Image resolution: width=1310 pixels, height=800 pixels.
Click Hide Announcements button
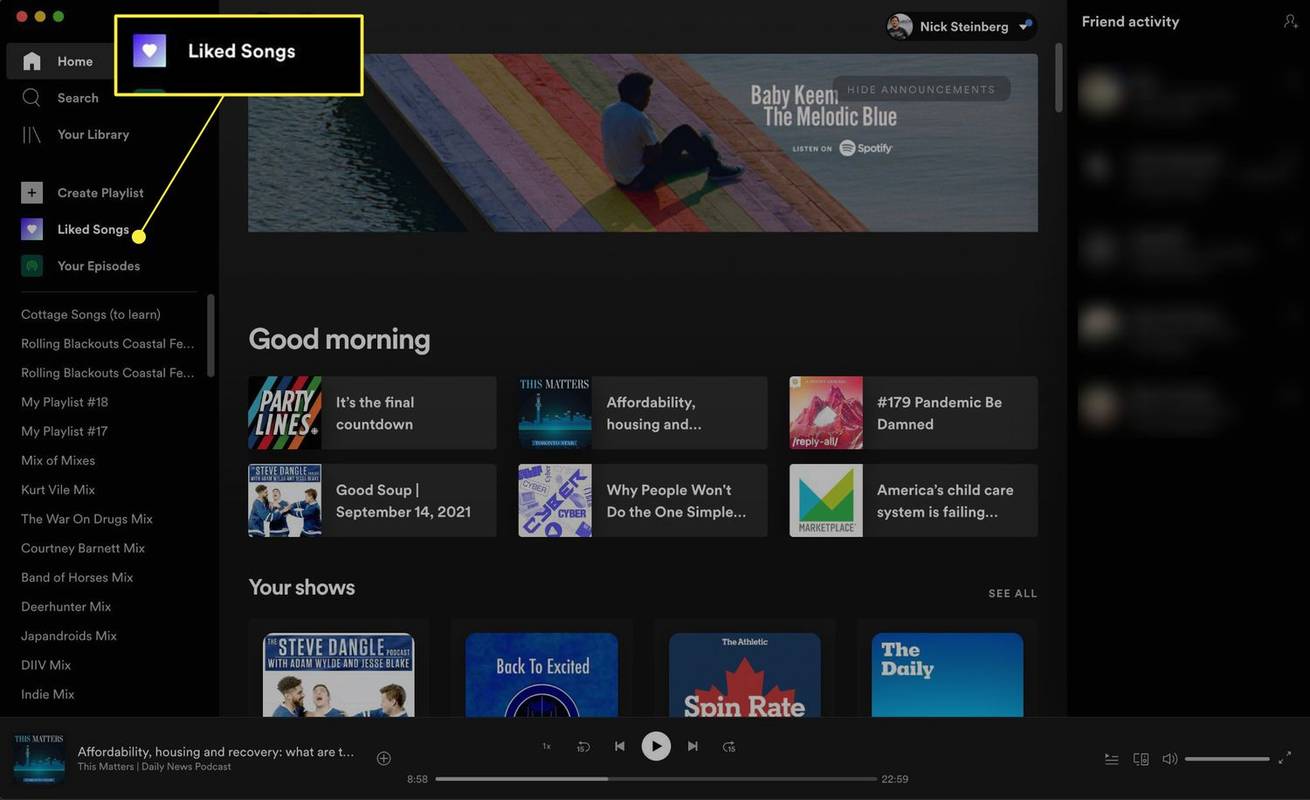coord(921,89)
